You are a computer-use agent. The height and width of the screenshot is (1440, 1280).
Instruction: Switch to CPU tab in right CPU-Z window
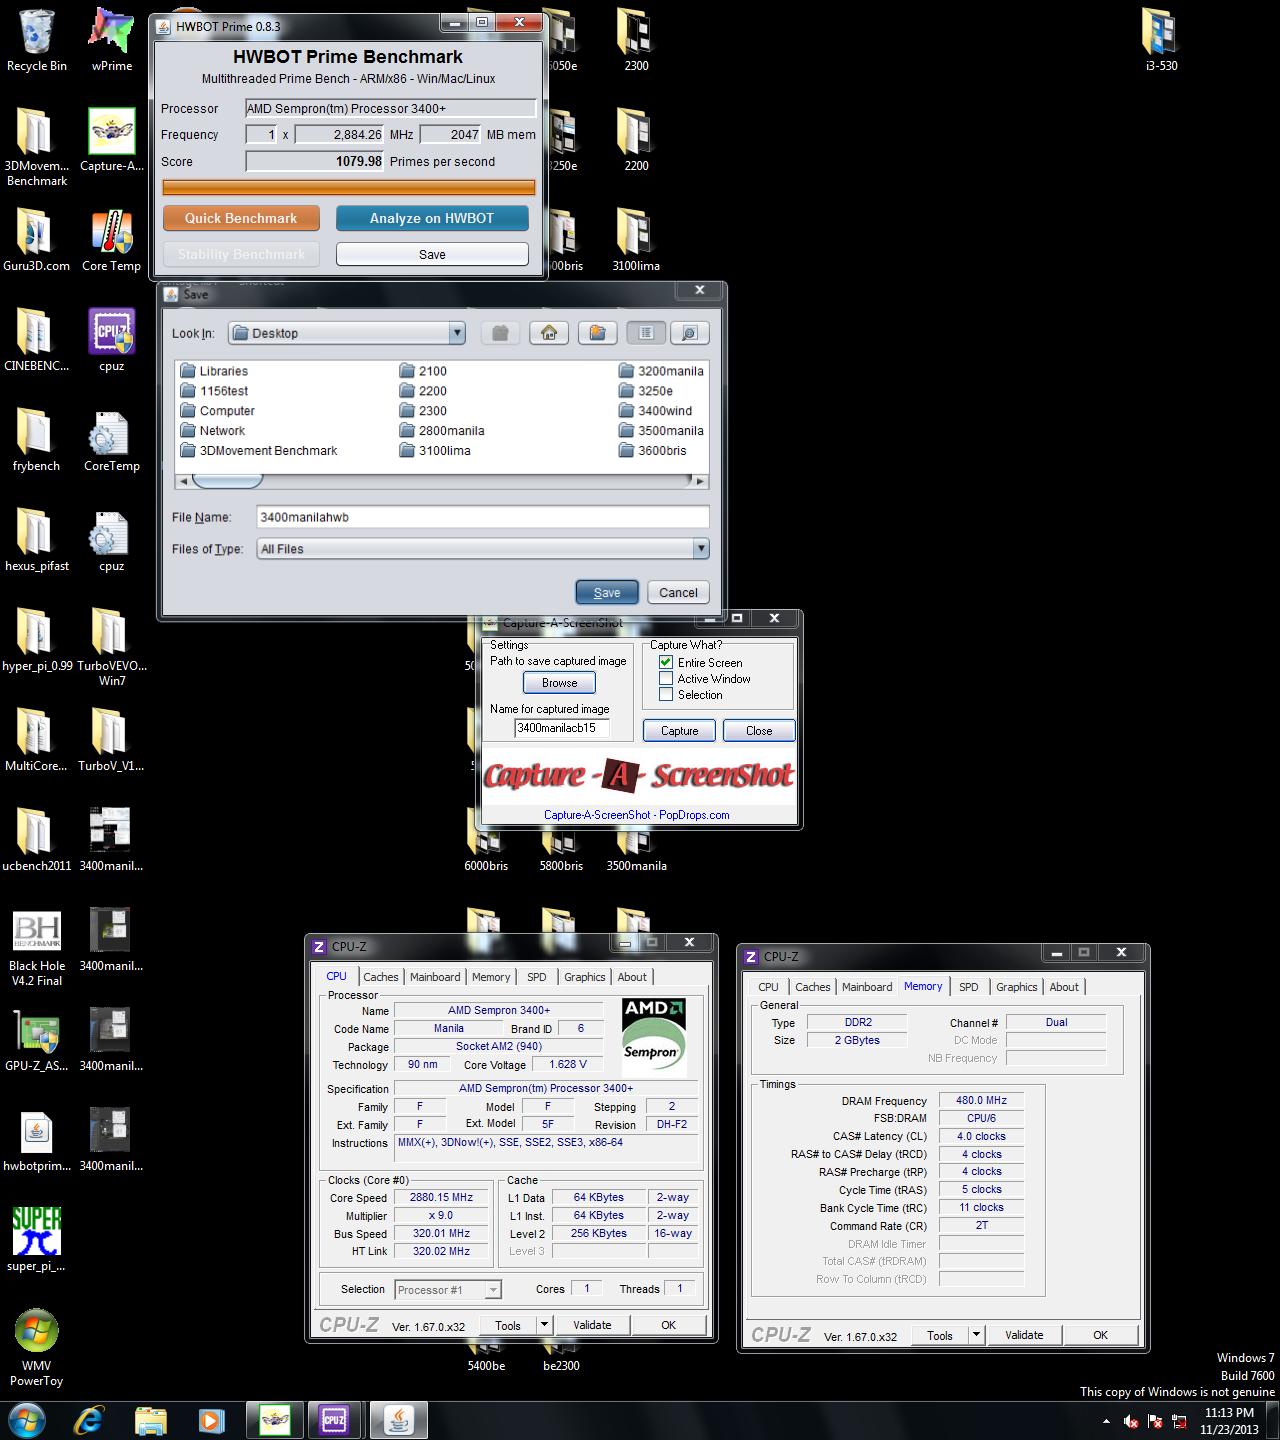[768, 987]
